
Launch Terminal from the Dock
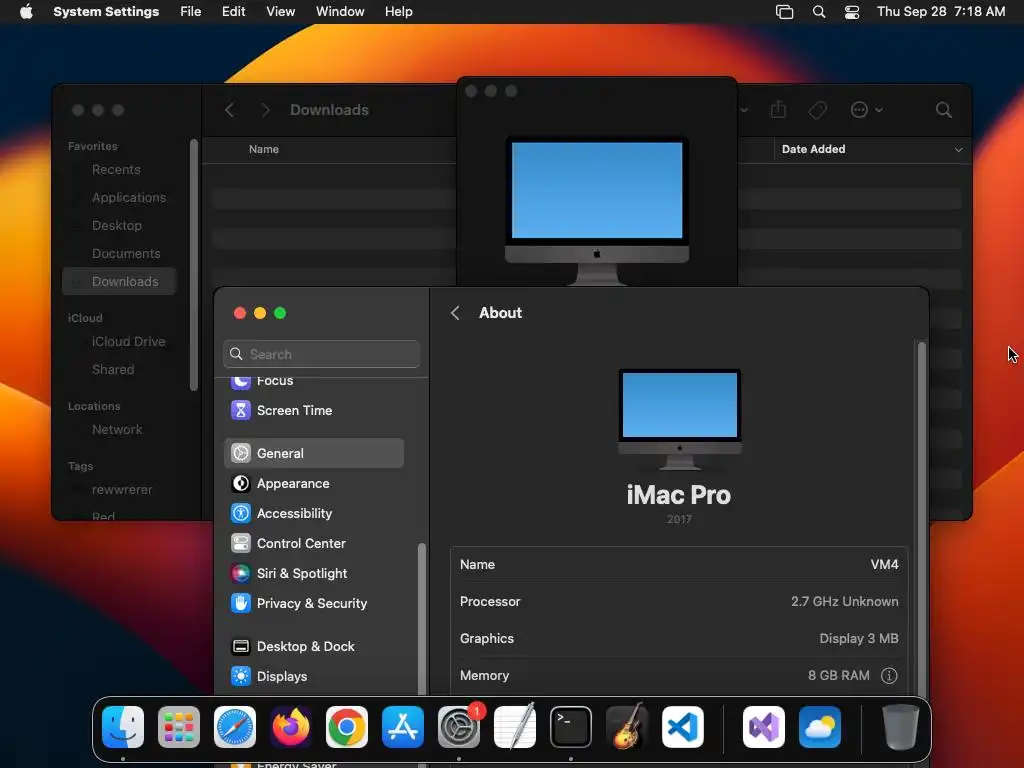[571, 727]
